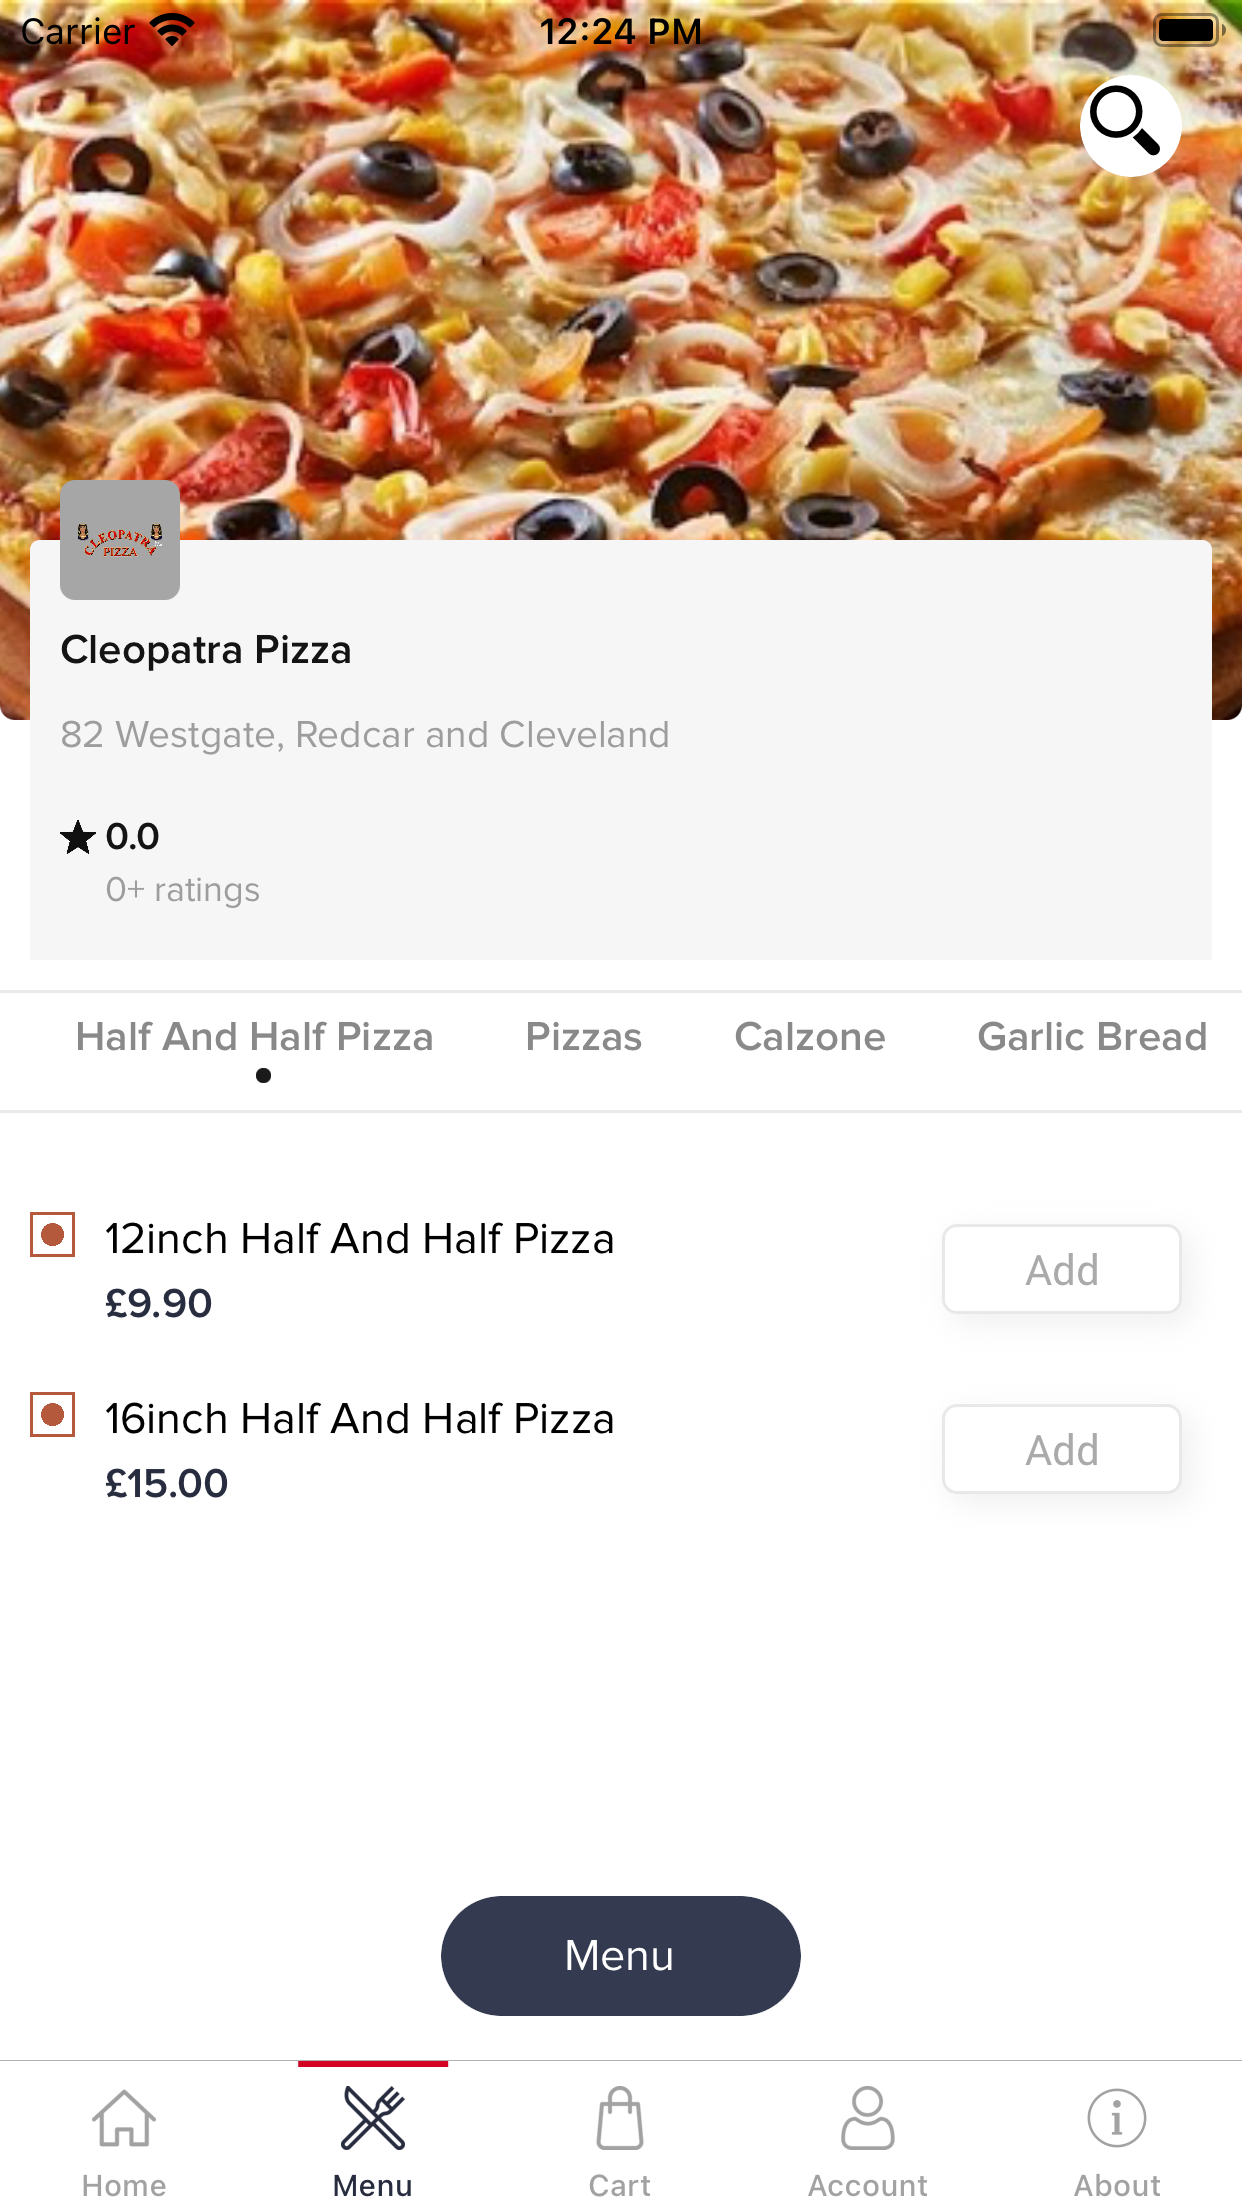Open the Home tab icon
1242x2208 pixels.
pyautogui.click(x=124, y=2119)
